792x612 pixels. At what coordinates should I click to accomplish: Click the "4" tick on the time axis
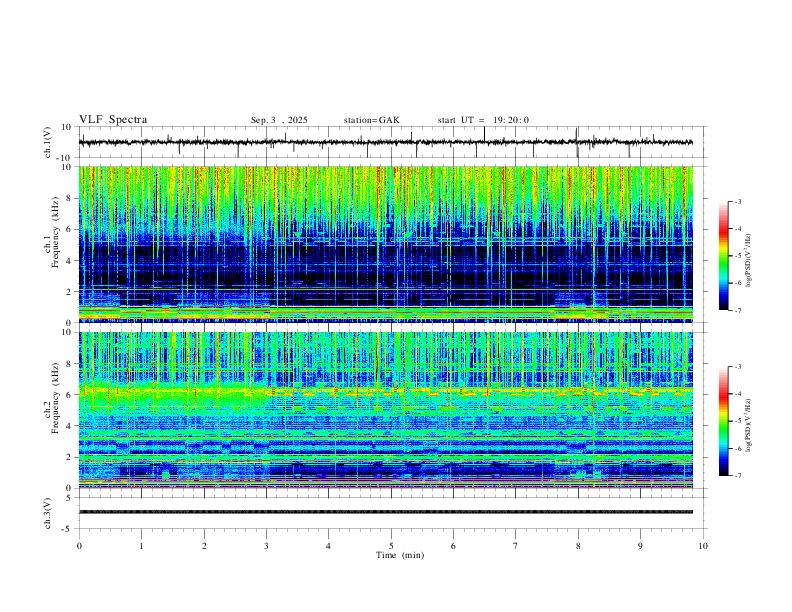[328, 546]
